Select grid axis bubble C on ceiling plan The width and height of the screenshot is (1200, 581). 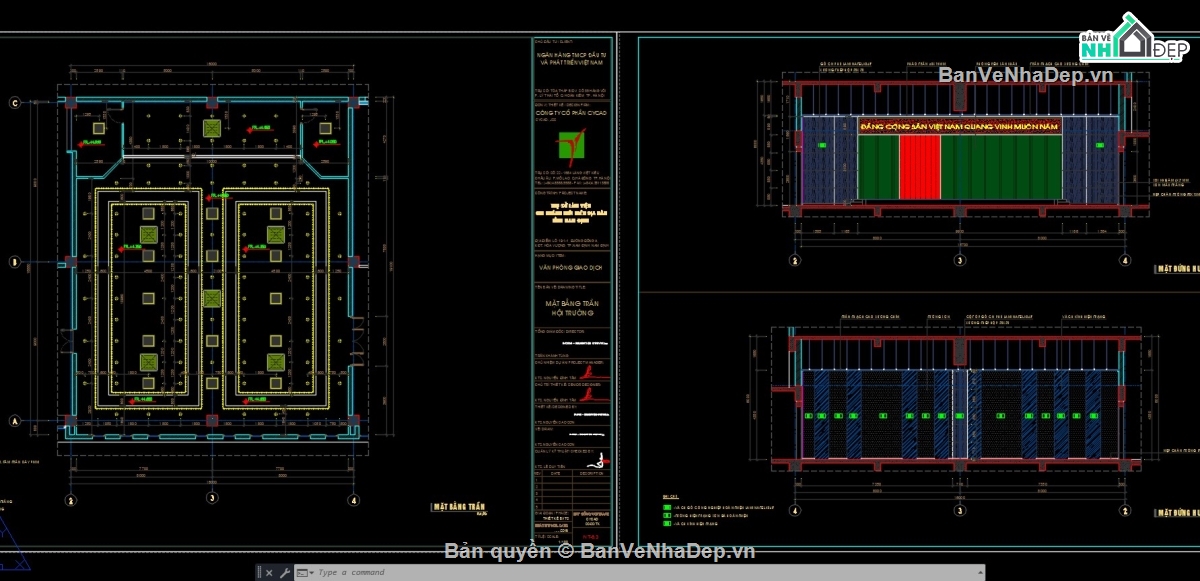15,102
